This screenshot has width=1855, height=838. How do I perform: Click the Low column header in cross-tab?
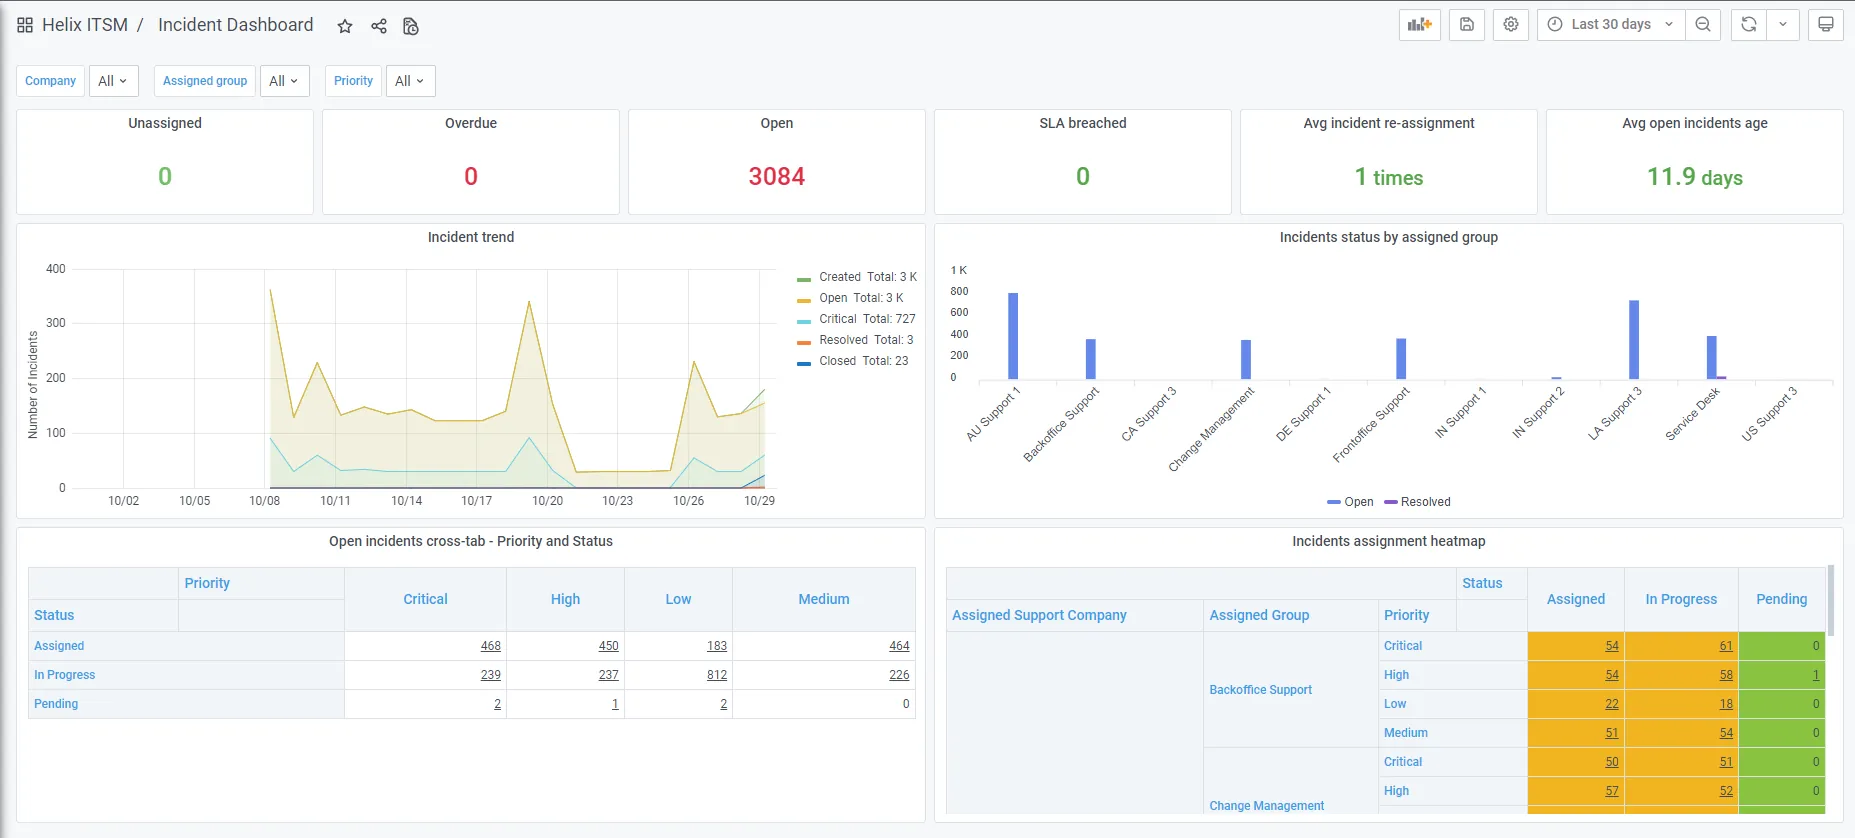click(678, 599)
